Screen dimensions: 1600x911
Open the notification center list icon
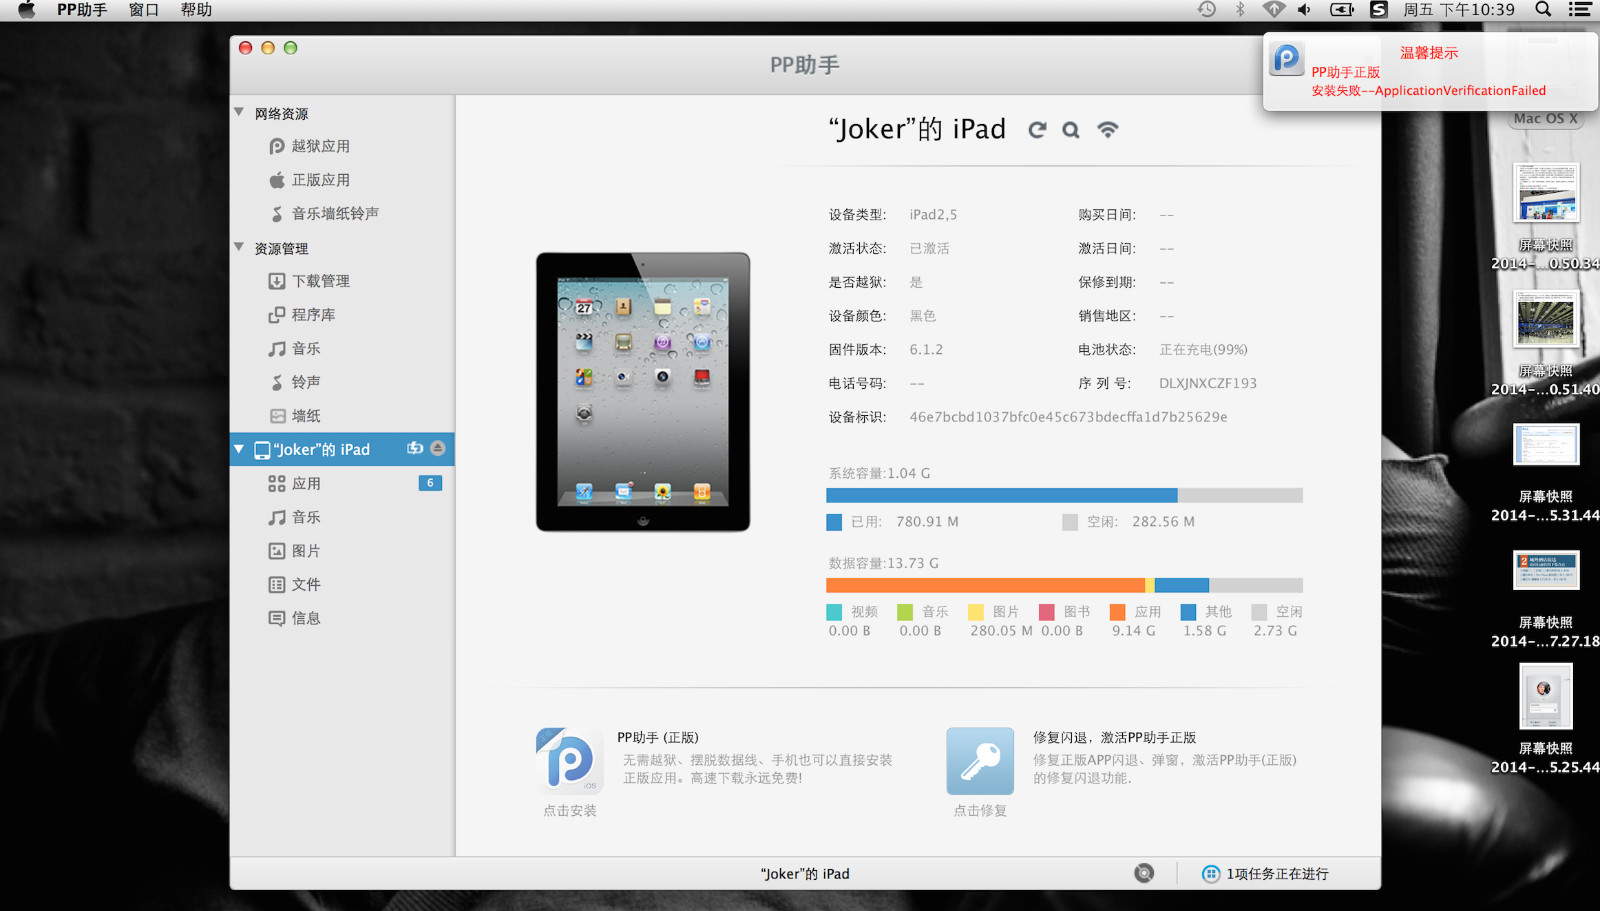pos(1580,10)
